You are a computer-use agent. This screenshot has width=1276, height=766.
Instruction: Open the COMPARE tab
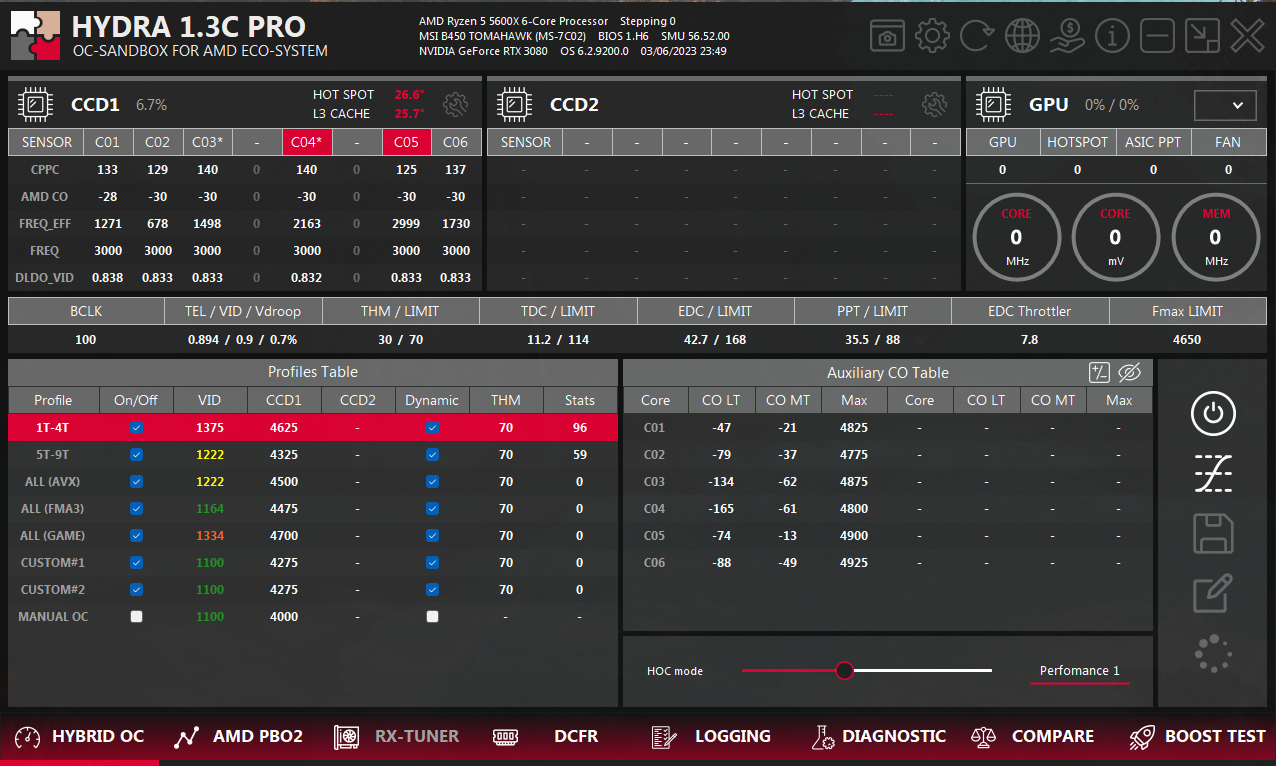[1033, 737]
